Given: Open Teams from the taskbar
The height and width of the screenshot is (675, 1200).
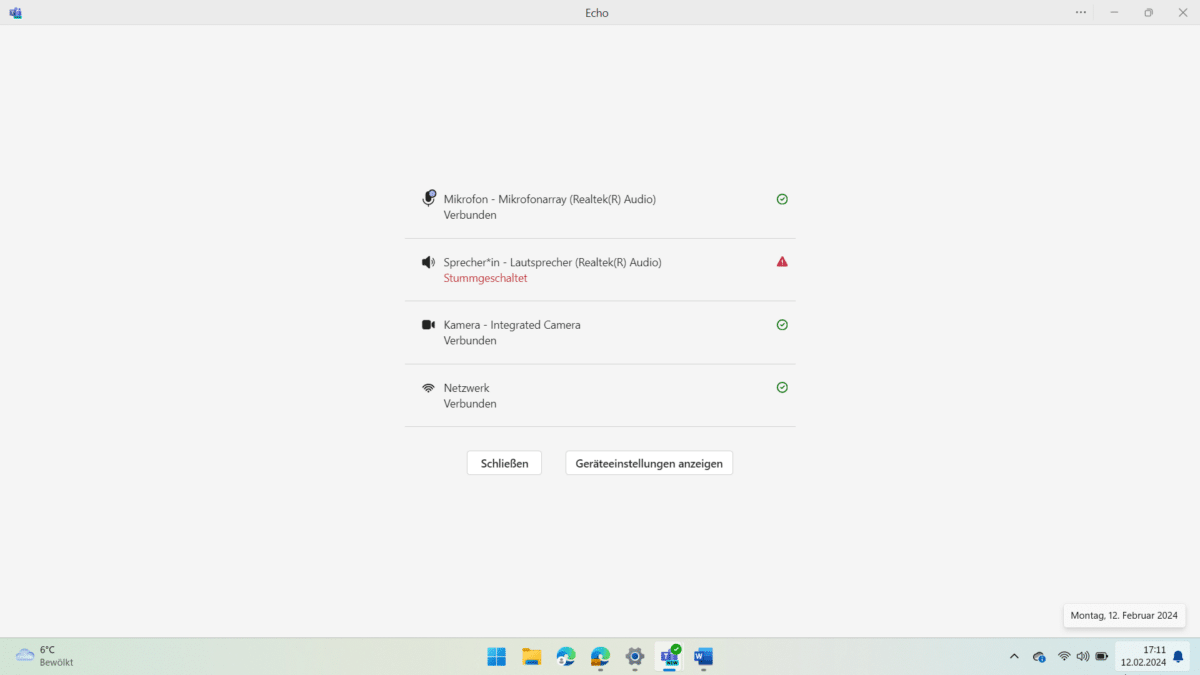Looking at the screenshot, I should (x=669, y=657).
